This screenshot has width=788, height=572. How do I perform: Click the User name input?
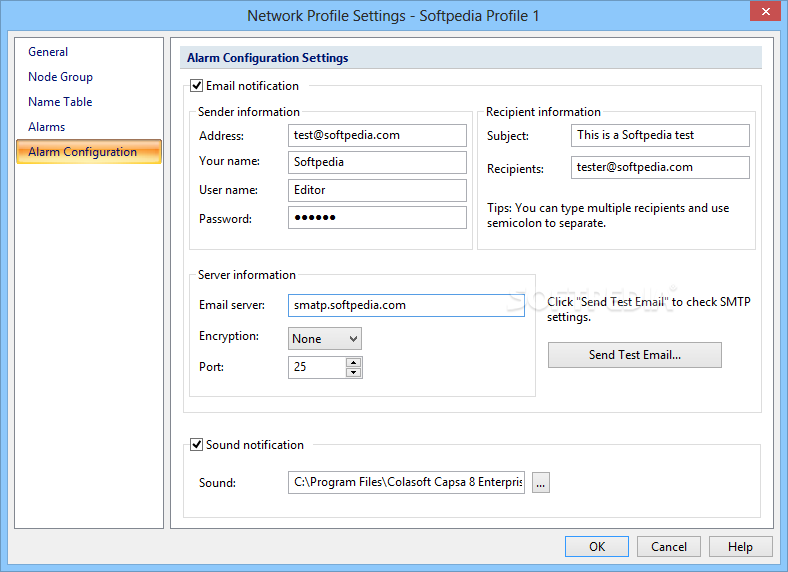click(377, 190)
